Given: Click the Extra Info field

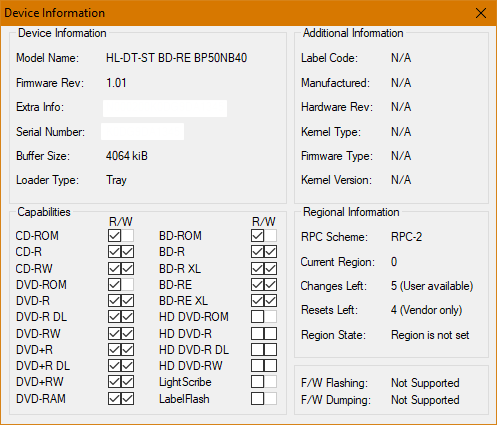Looking at the screenshot, I should tap(165, 108).
